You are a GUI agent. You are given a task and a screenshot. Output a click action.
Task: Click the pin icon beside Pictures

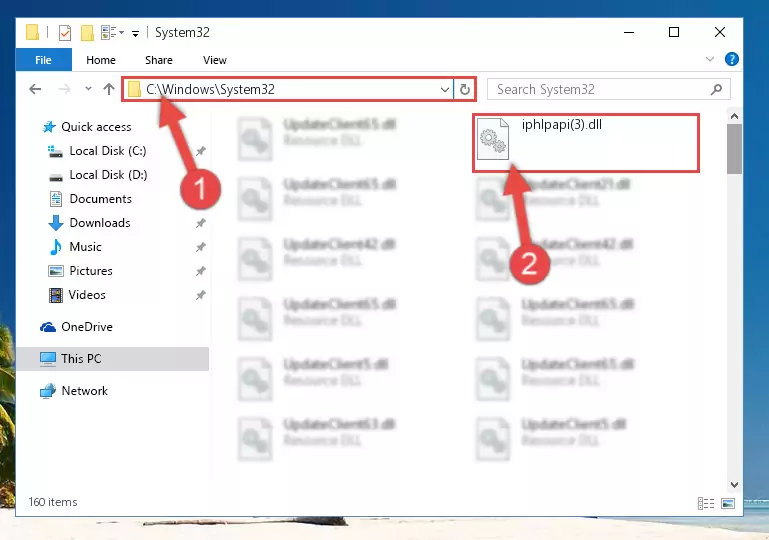[x=201, y=271]
